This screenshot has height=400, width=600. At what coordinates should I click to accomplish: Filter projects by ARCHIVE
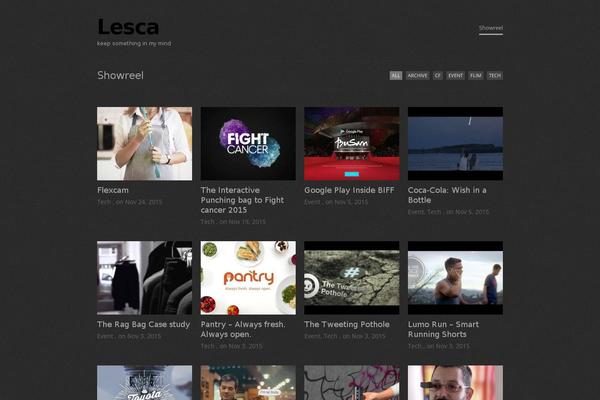click(417, 76)
